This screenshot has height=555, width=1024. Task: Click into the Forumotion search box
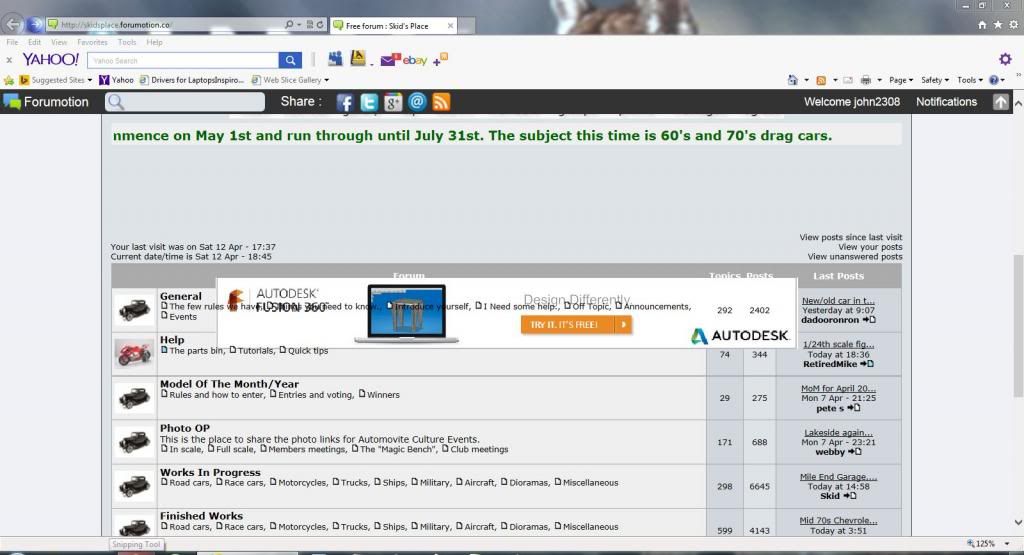point(185,102)
